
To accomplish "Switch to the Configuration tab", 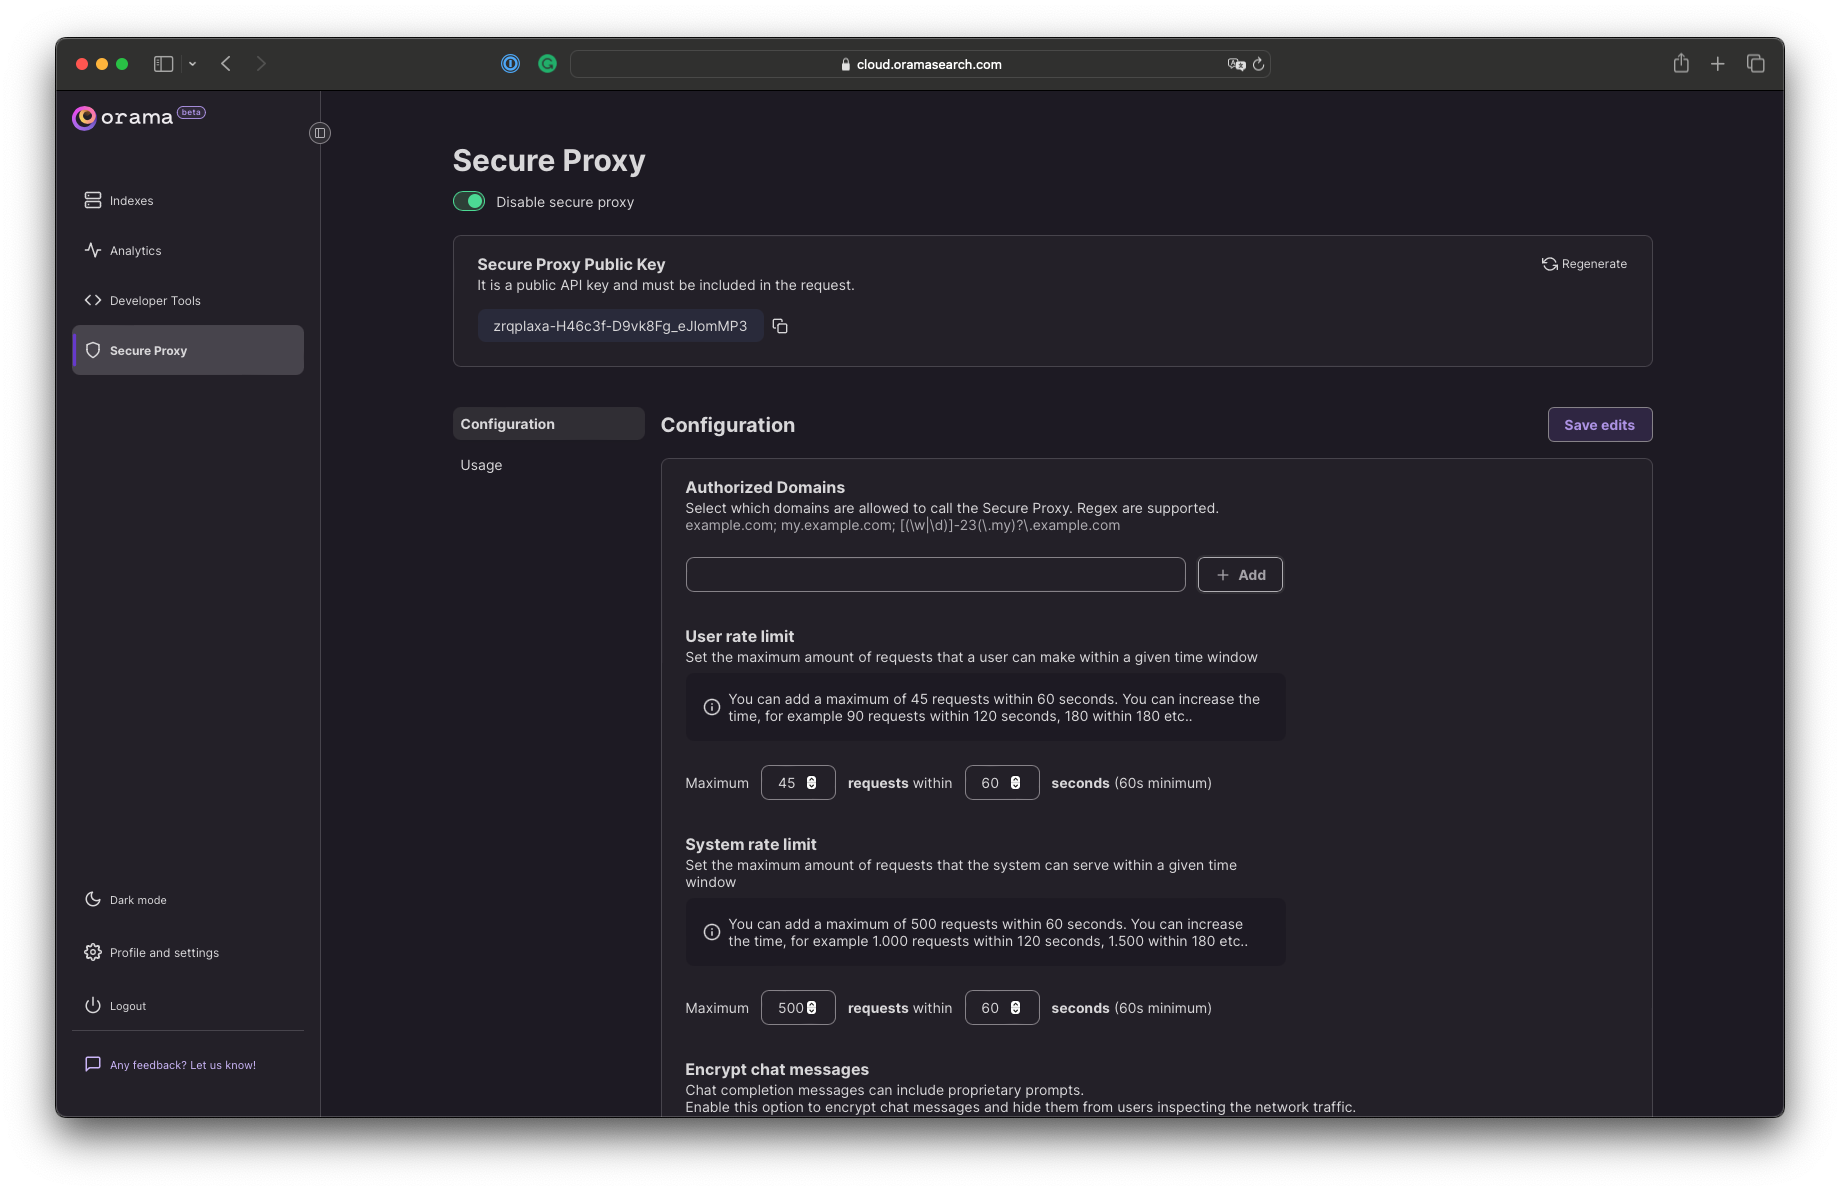I will click(548, 424).
